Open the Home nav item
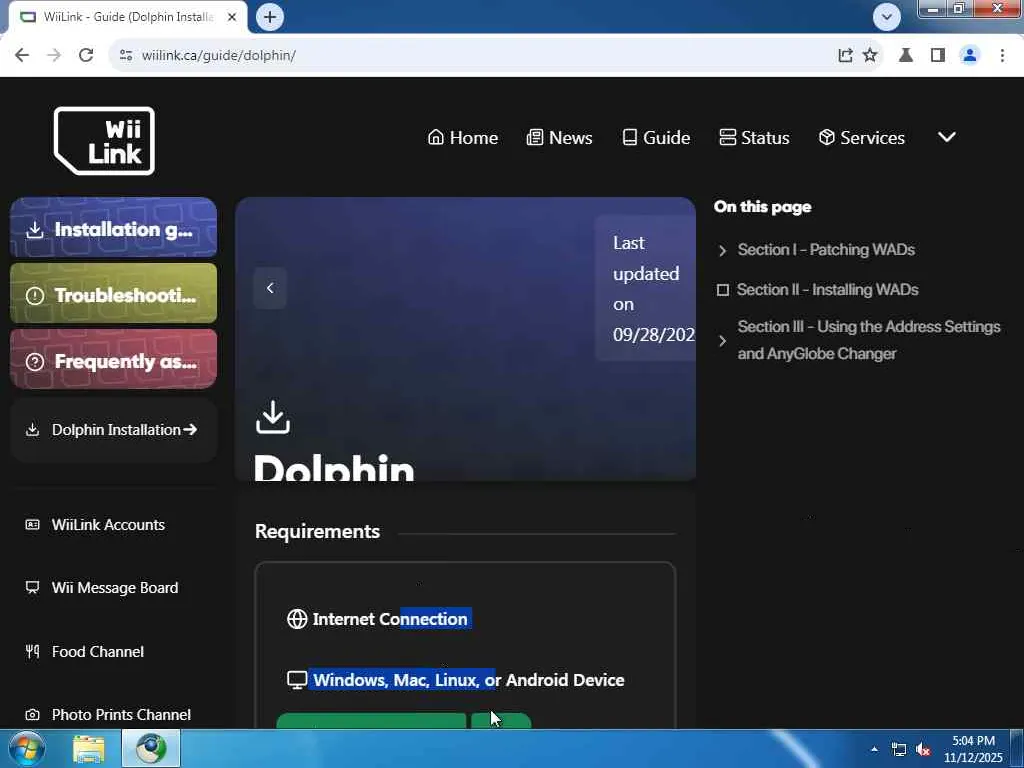This screenshot has width=1024, height=768. pos(462,138)
